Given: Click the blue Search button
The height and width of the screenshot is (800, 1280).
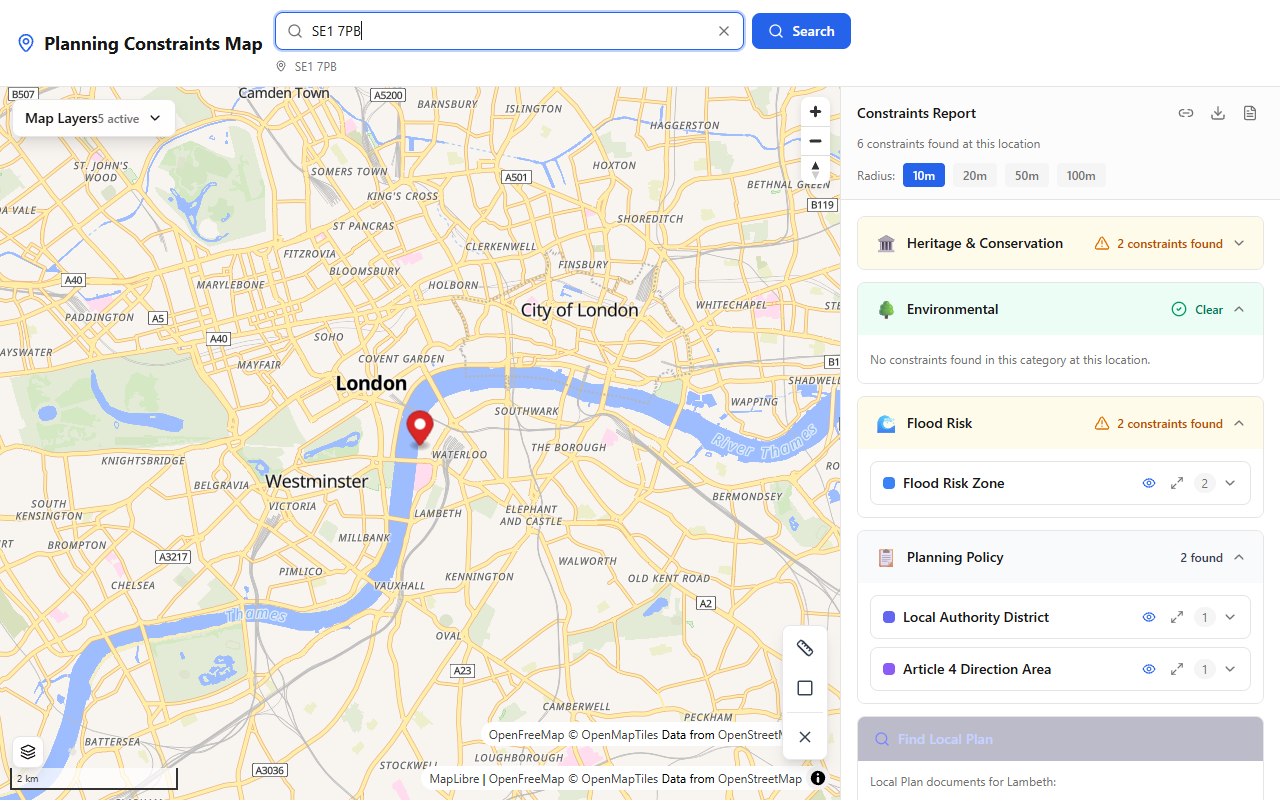Looking at the screenshot, I should [x=801, y=31].
